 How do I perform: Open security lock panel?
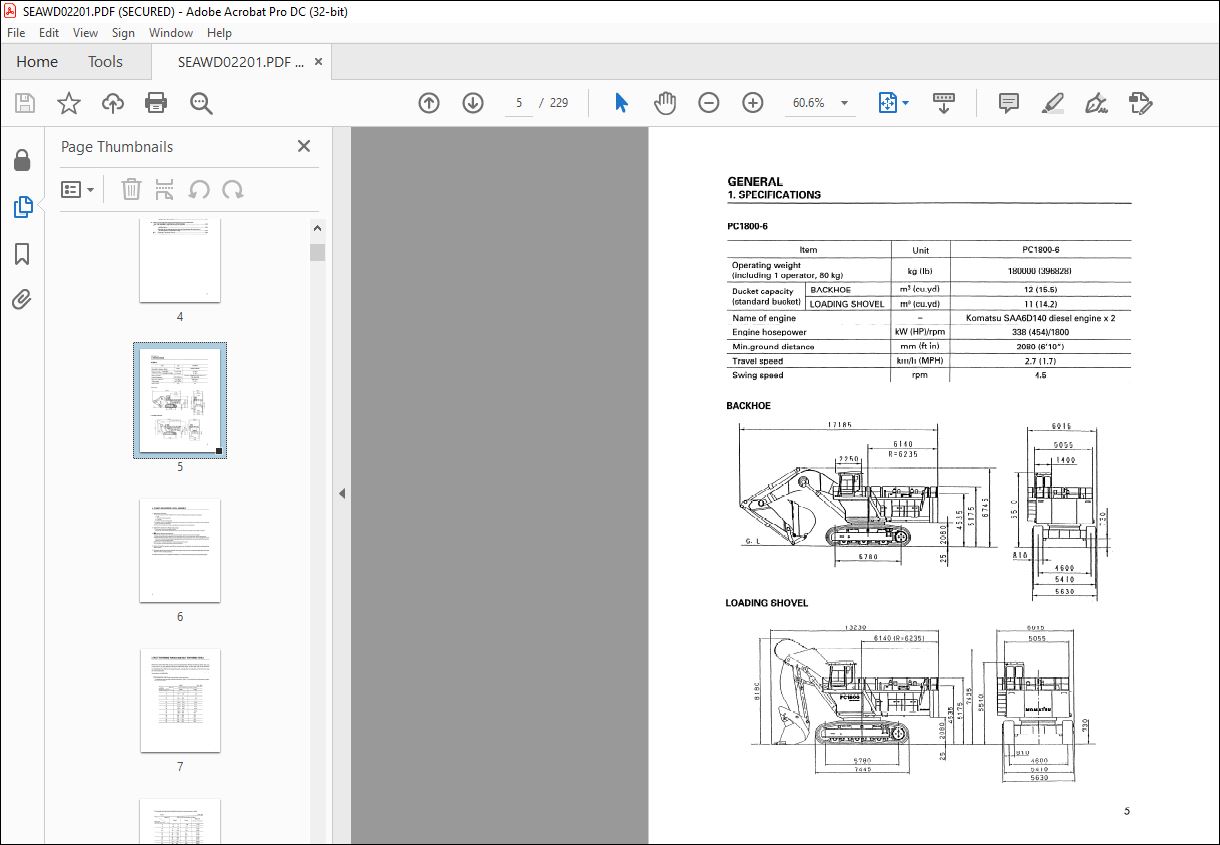[x=22, y=161]
